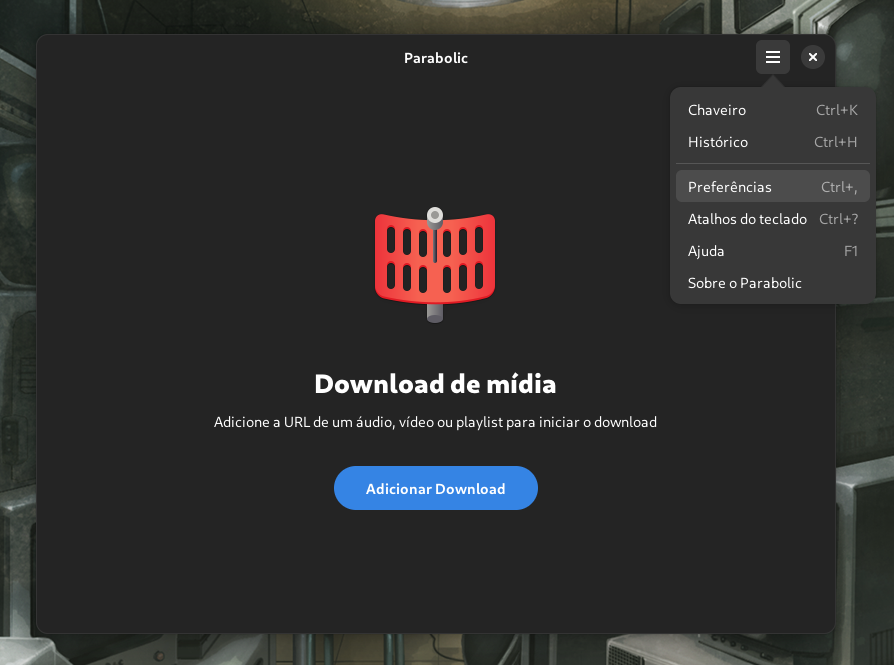
Task: Open Atalhos do teclado entry
Action: 773,219
